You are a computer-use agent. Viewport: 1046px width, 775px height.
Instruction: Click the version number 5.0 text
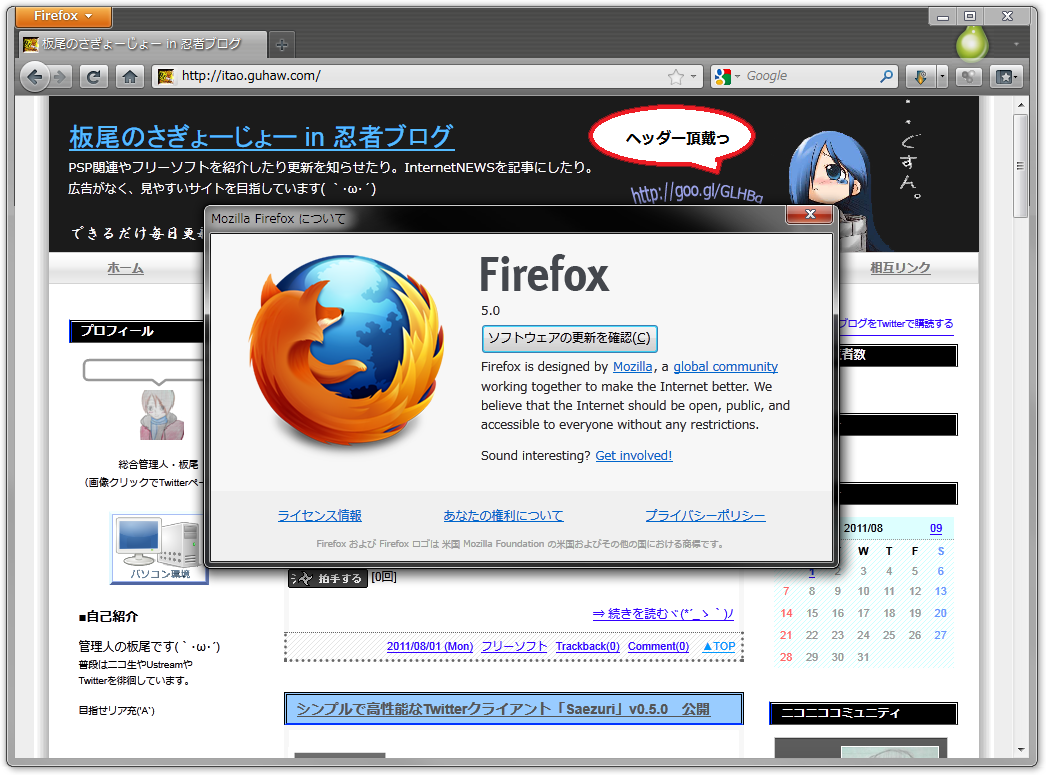490,311
